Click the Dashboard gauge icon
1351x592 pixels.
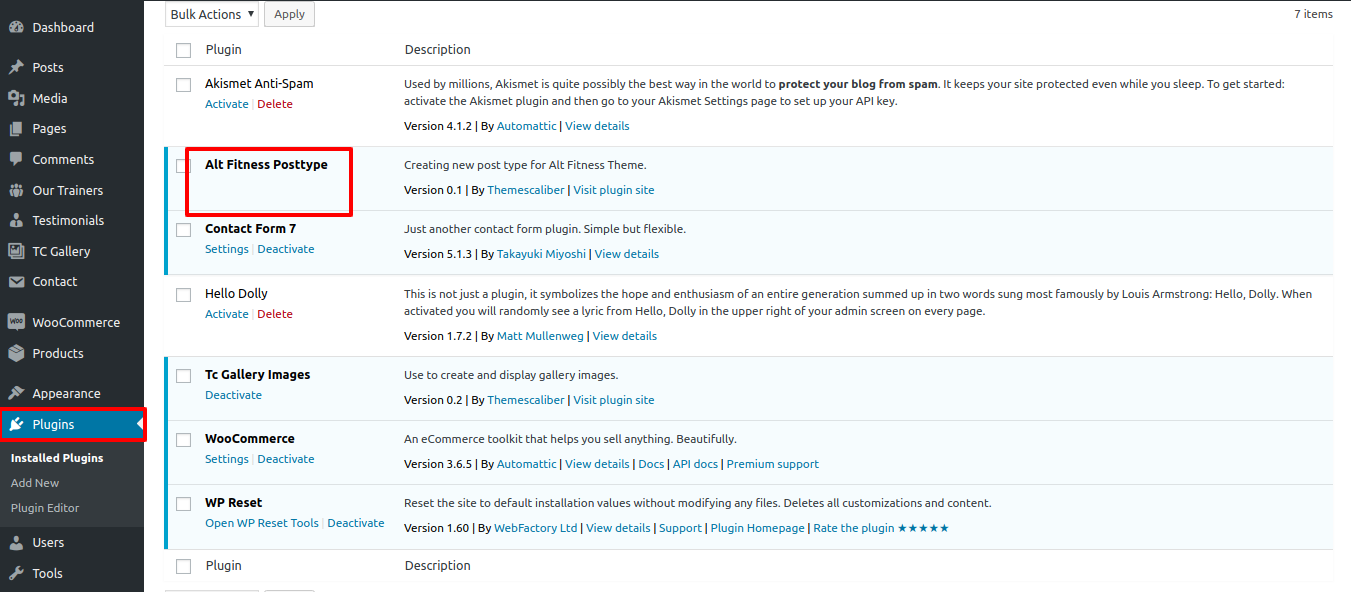coord(16,27)
